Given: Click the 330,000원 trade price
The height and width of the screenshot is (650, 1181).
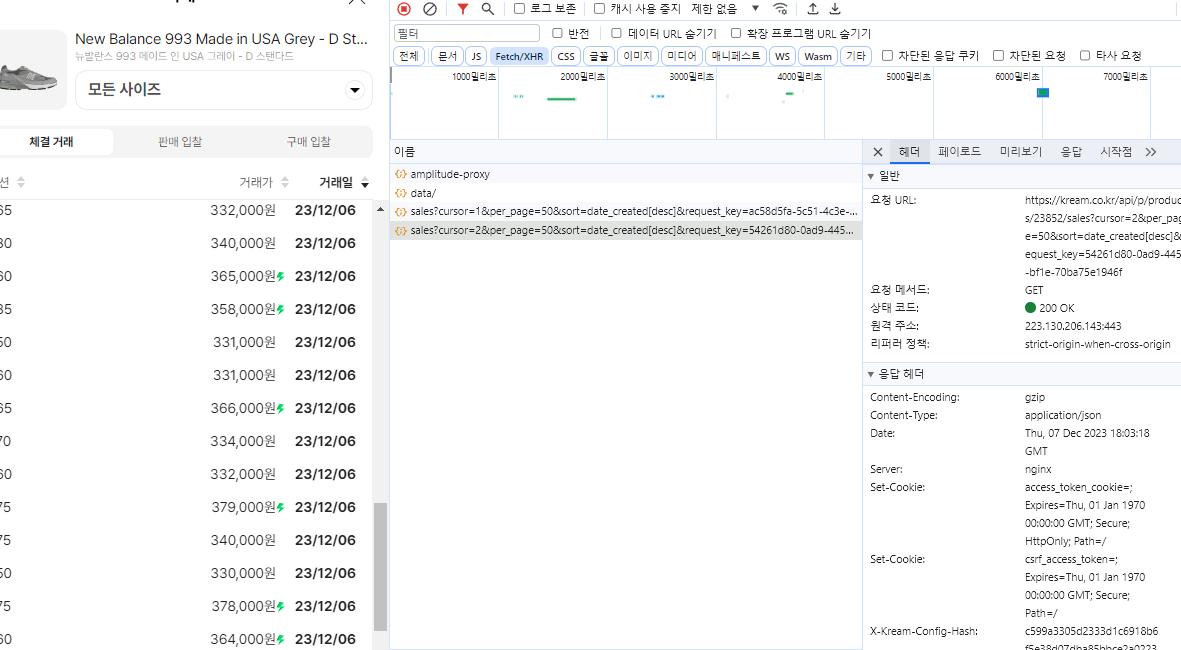Looking at the screenshot, I should click(243, 573).
